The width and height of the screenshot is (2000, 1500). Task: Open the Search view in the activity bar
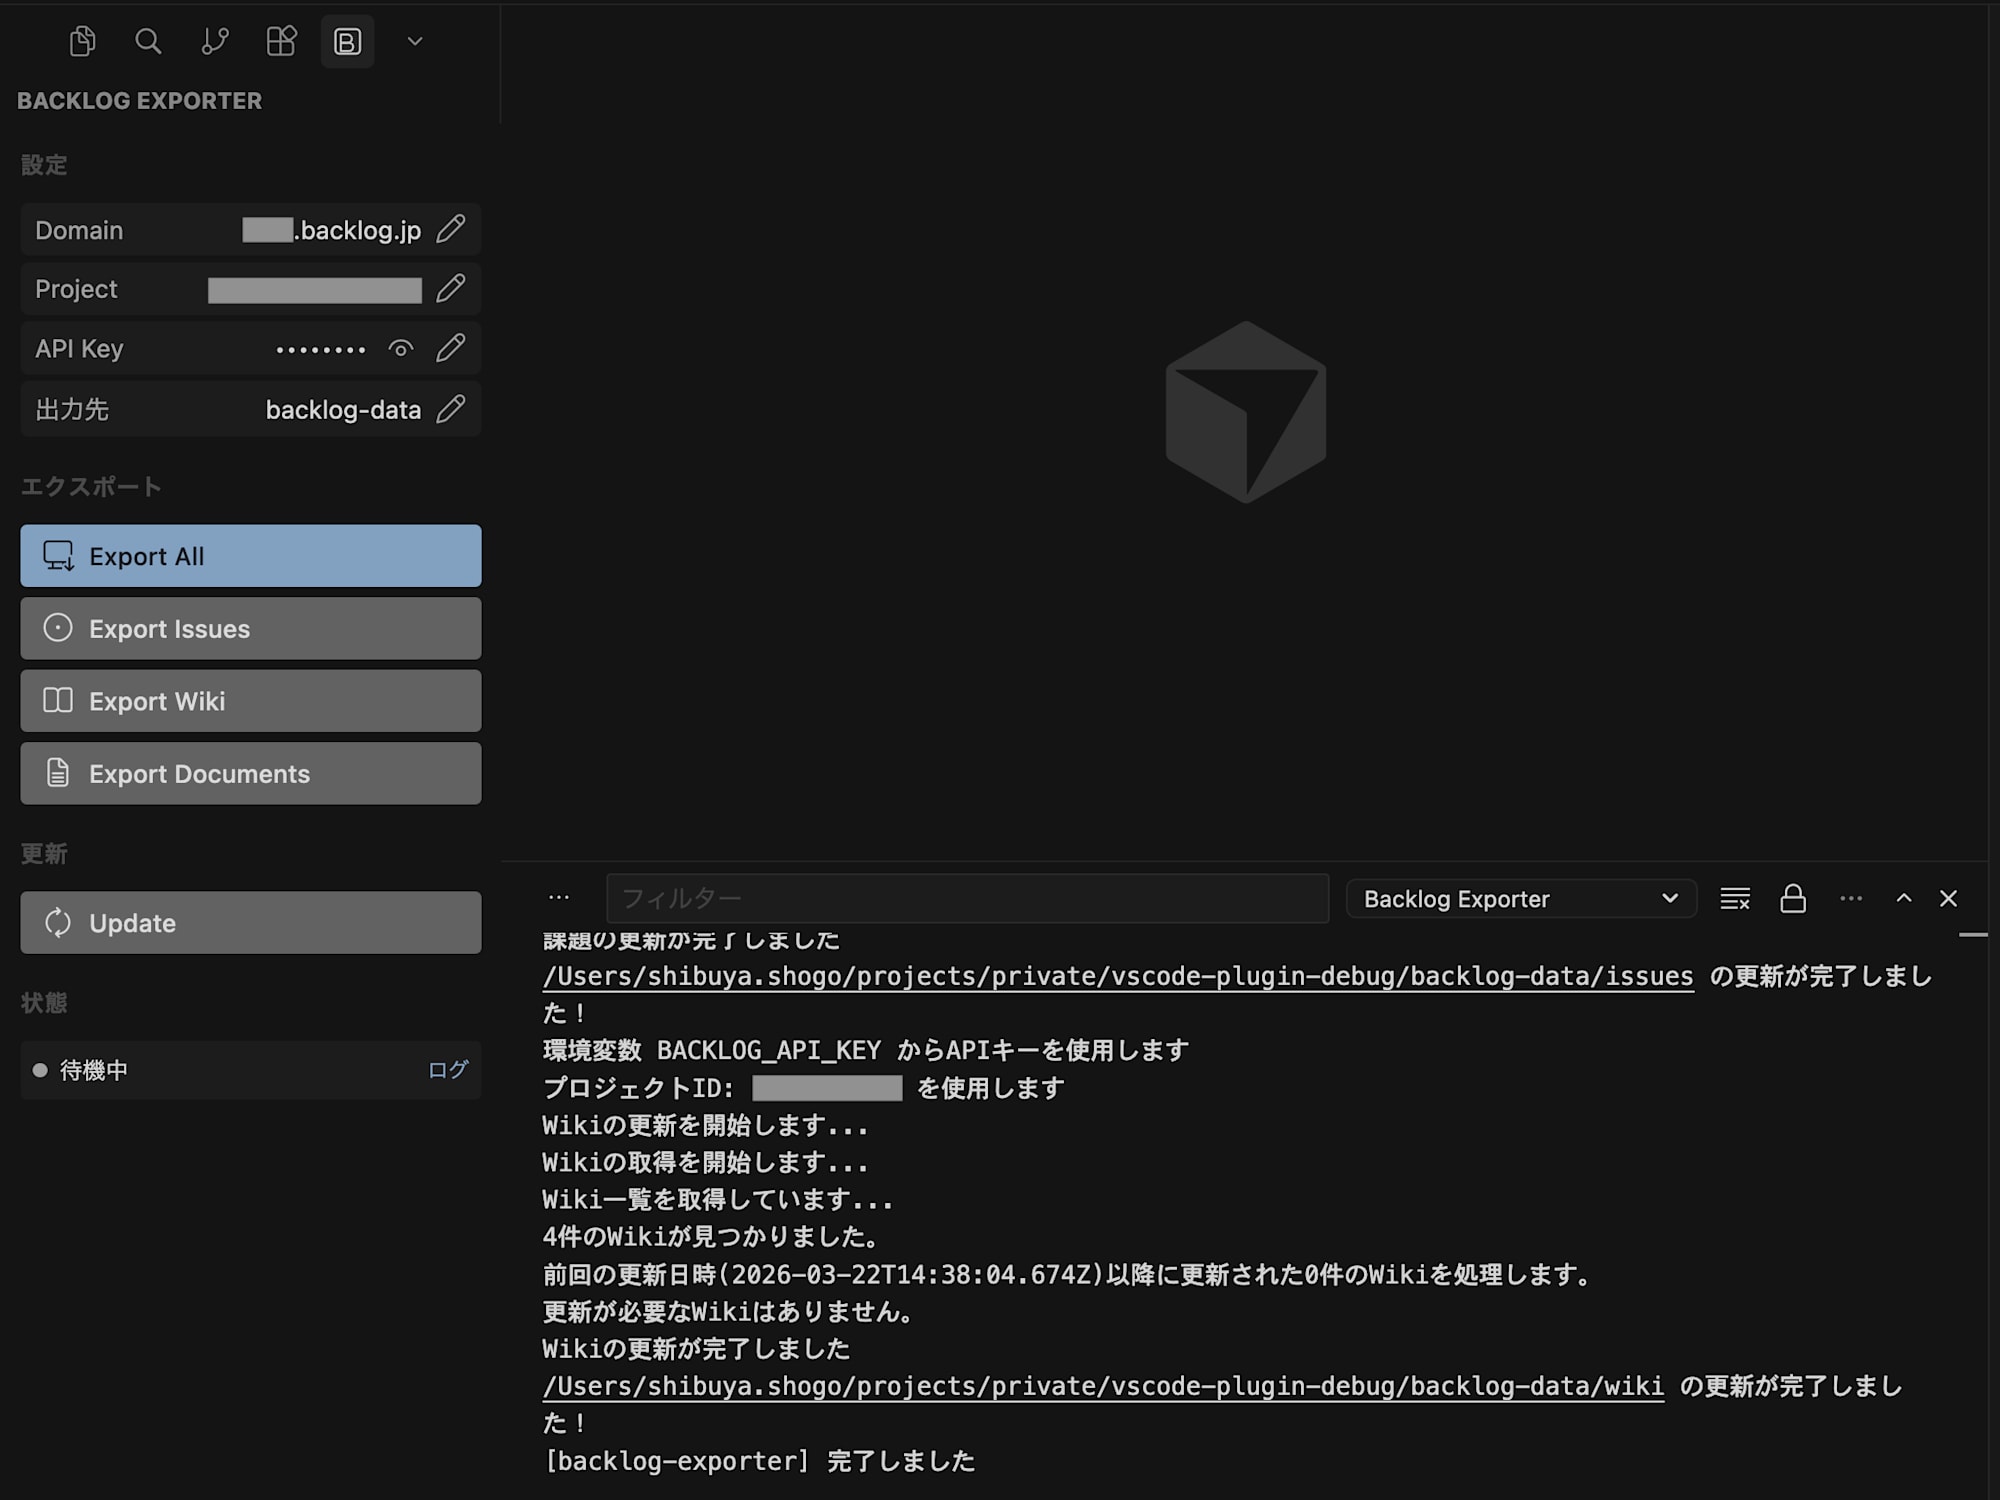(149, 42)
